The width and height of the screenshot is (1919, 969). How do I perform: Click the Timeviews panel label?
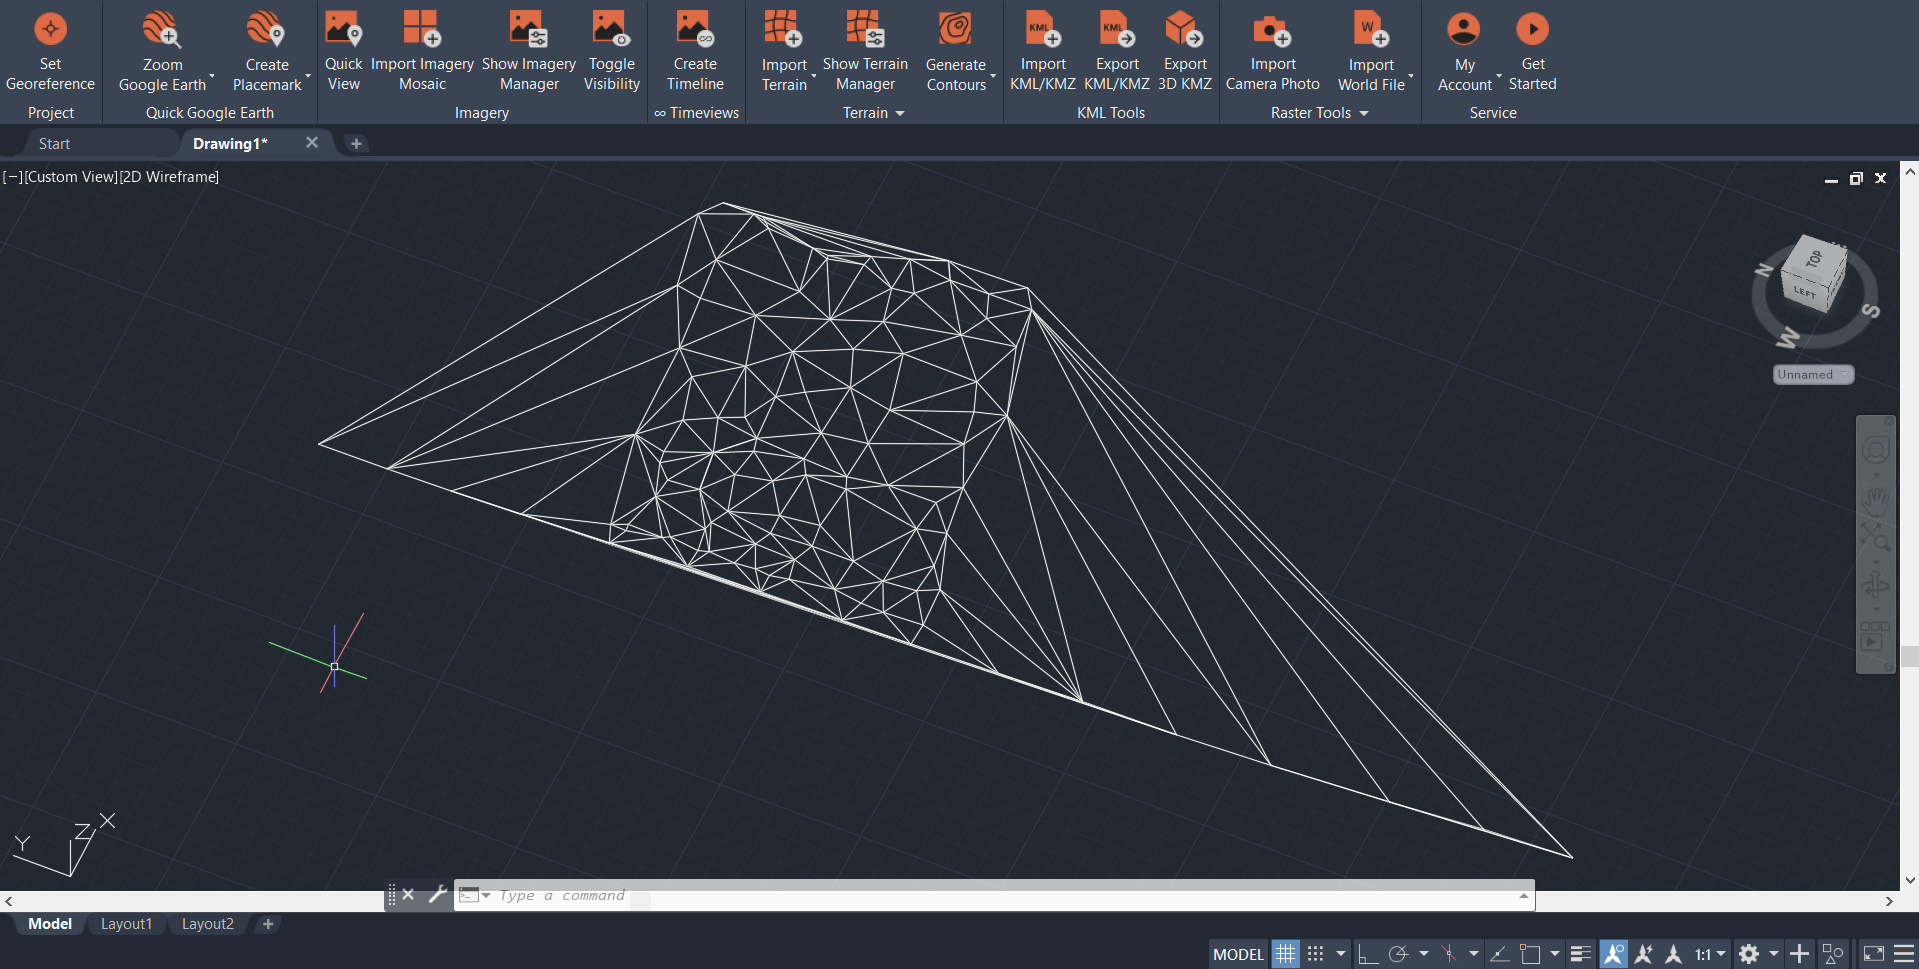pos(697,113)
